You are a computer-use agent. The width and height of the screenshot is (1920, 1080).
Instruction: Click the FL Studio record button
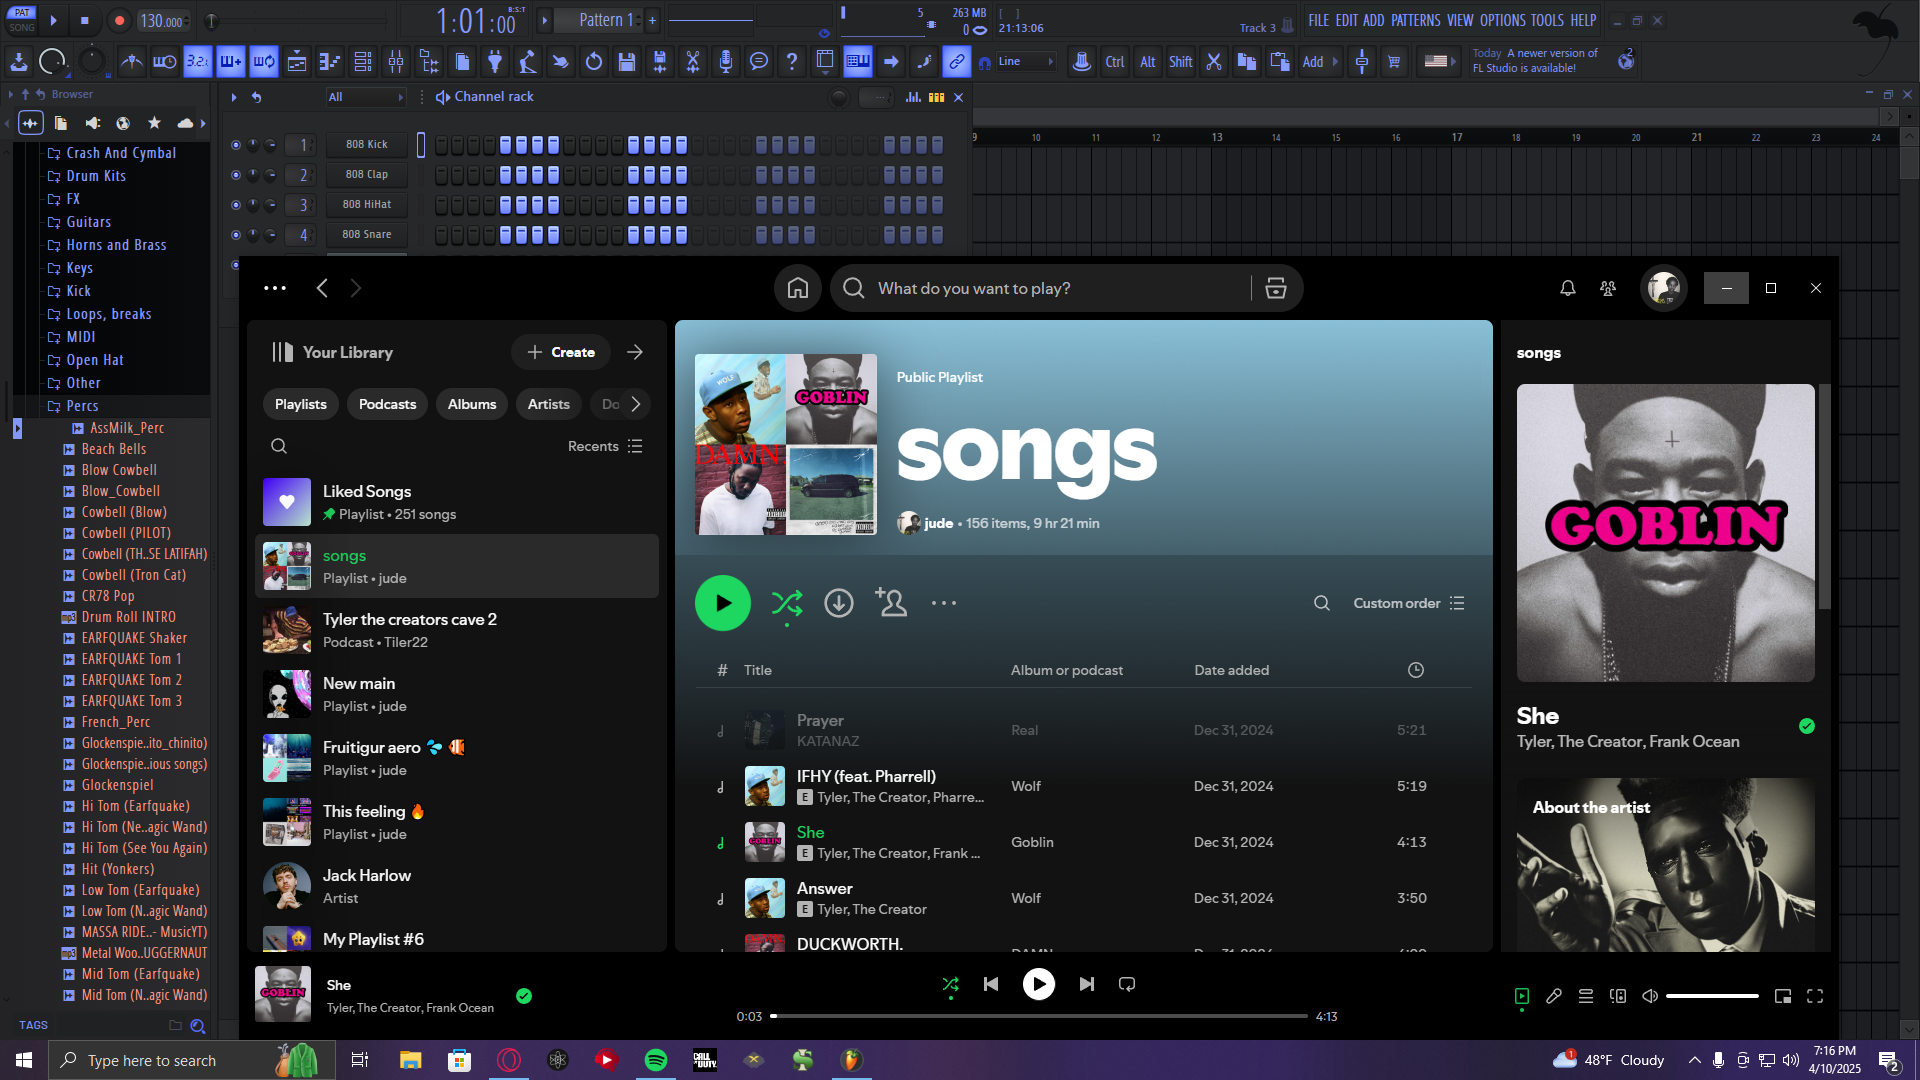[x=119, y=20]
